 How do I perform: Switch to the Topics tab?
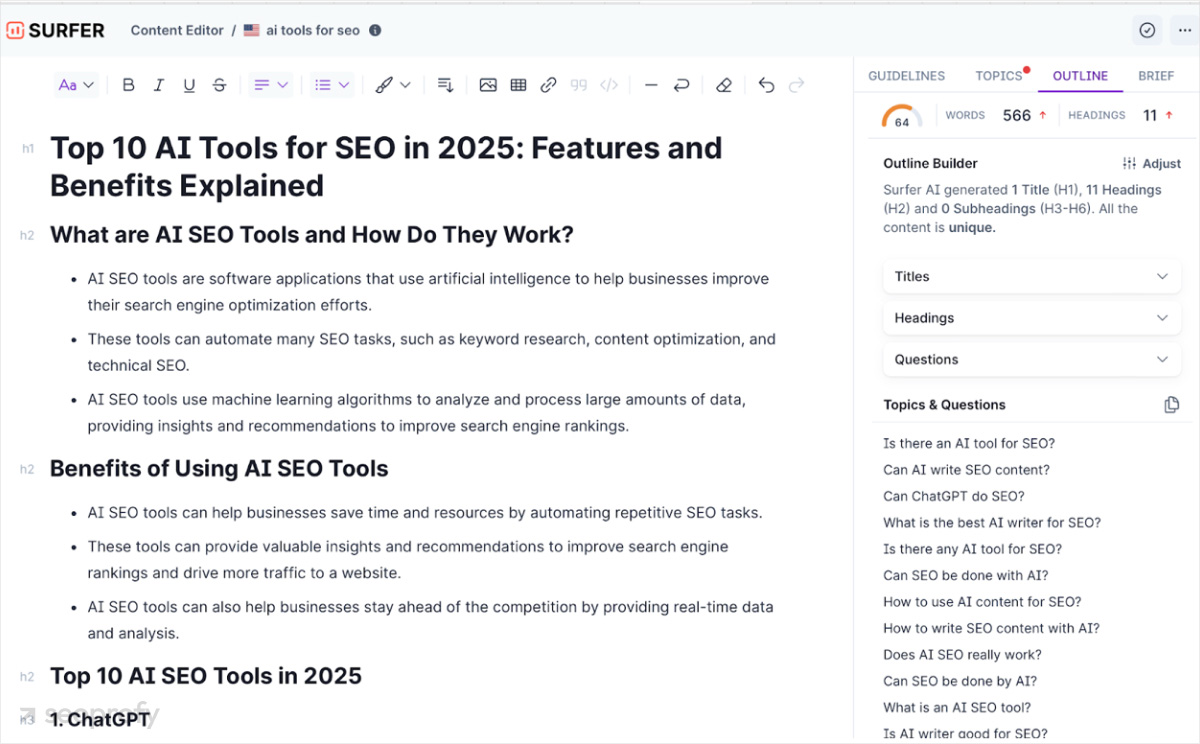click(x=999, y=76)
